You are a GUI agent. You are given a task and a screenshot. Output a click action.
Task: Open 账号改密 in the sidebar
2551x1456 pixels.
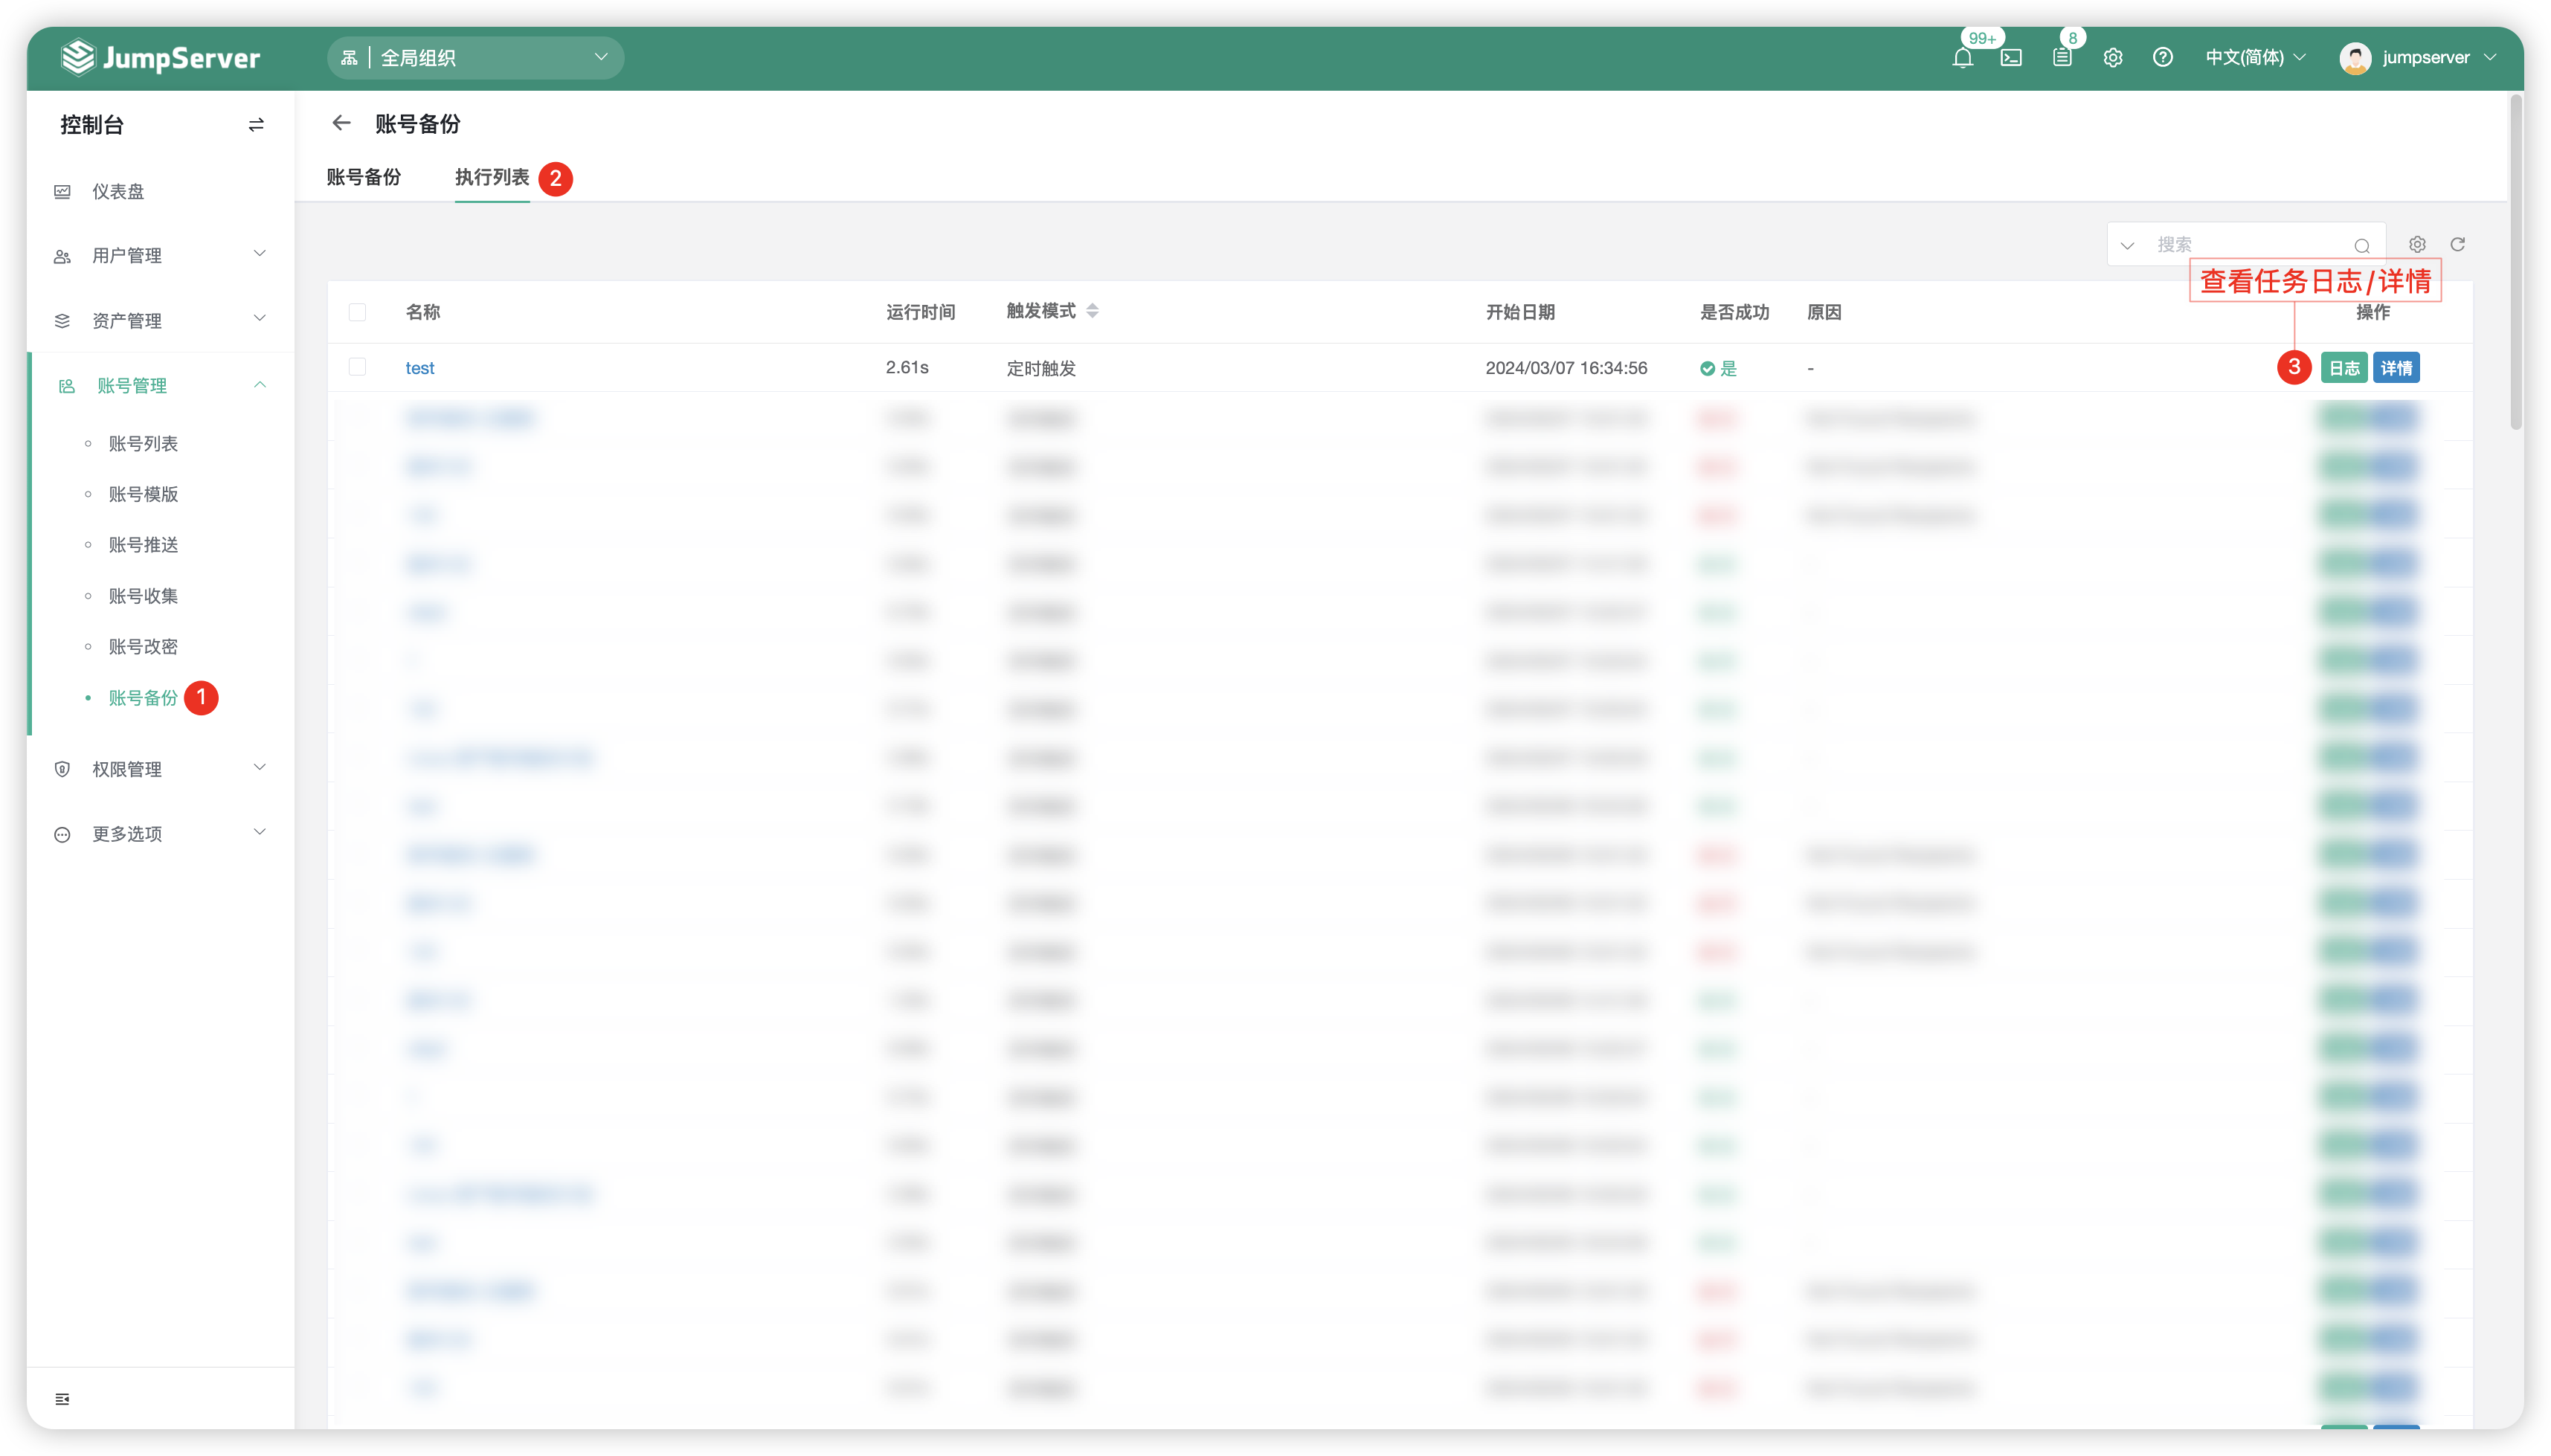[143, 647]
